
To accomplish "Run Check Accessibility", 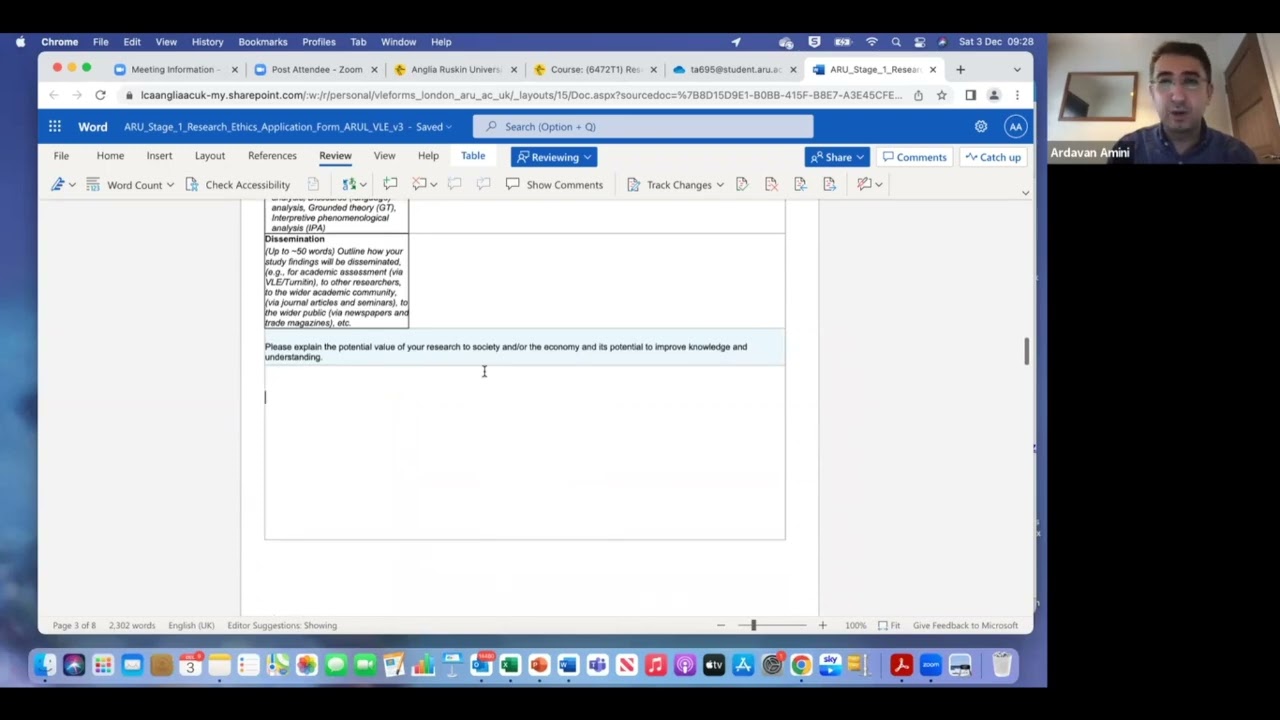I will click(238, 184).
